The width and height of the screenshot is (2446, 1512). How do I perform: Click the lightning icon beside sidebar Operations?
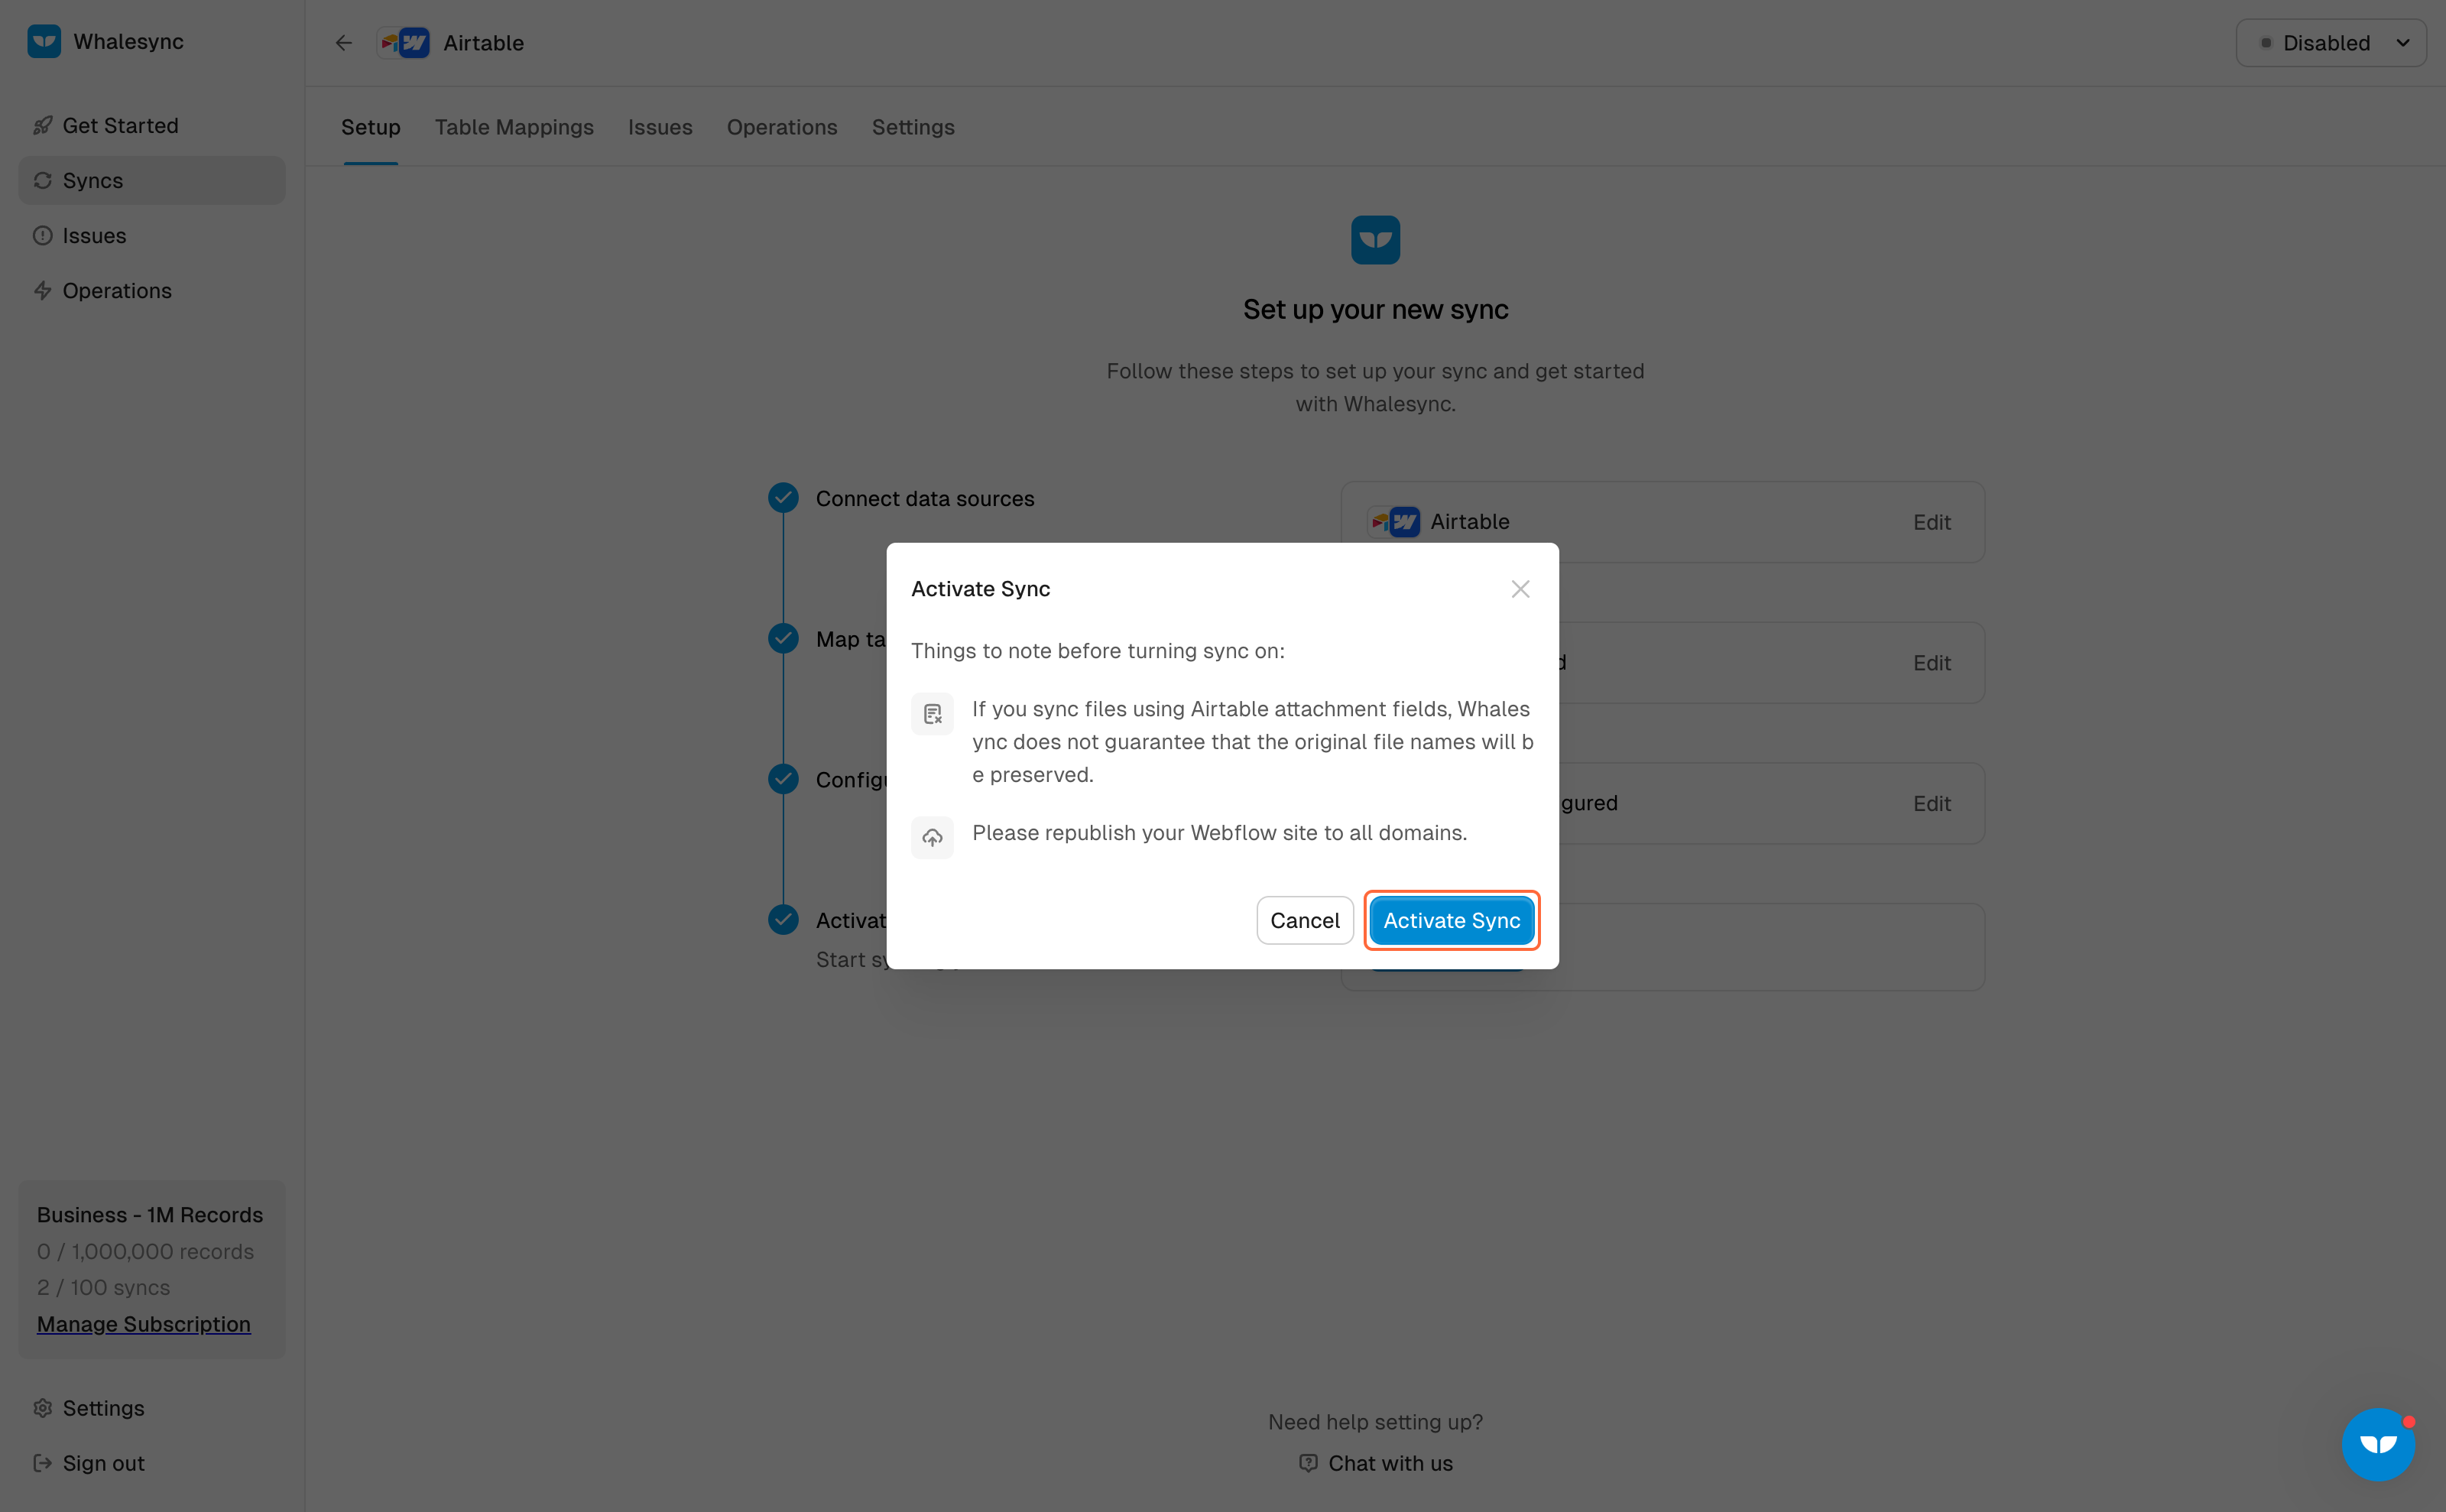click(42, 291)
